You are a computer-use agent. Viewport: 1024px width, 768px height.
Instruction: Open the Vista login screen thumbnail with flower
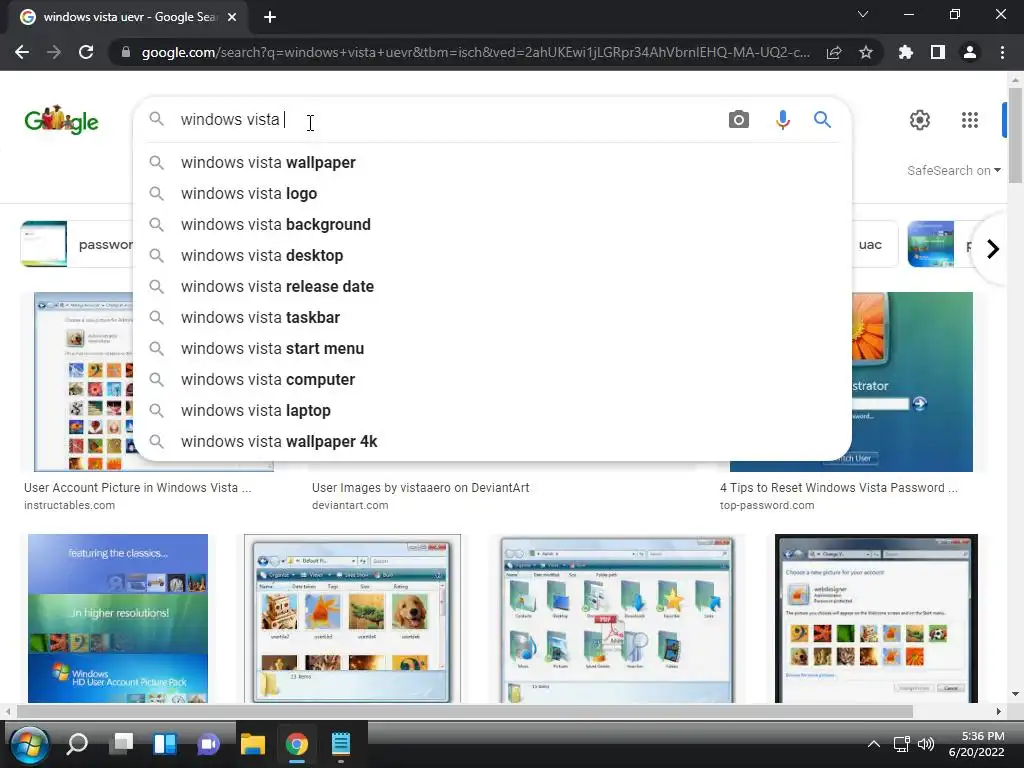912,382
